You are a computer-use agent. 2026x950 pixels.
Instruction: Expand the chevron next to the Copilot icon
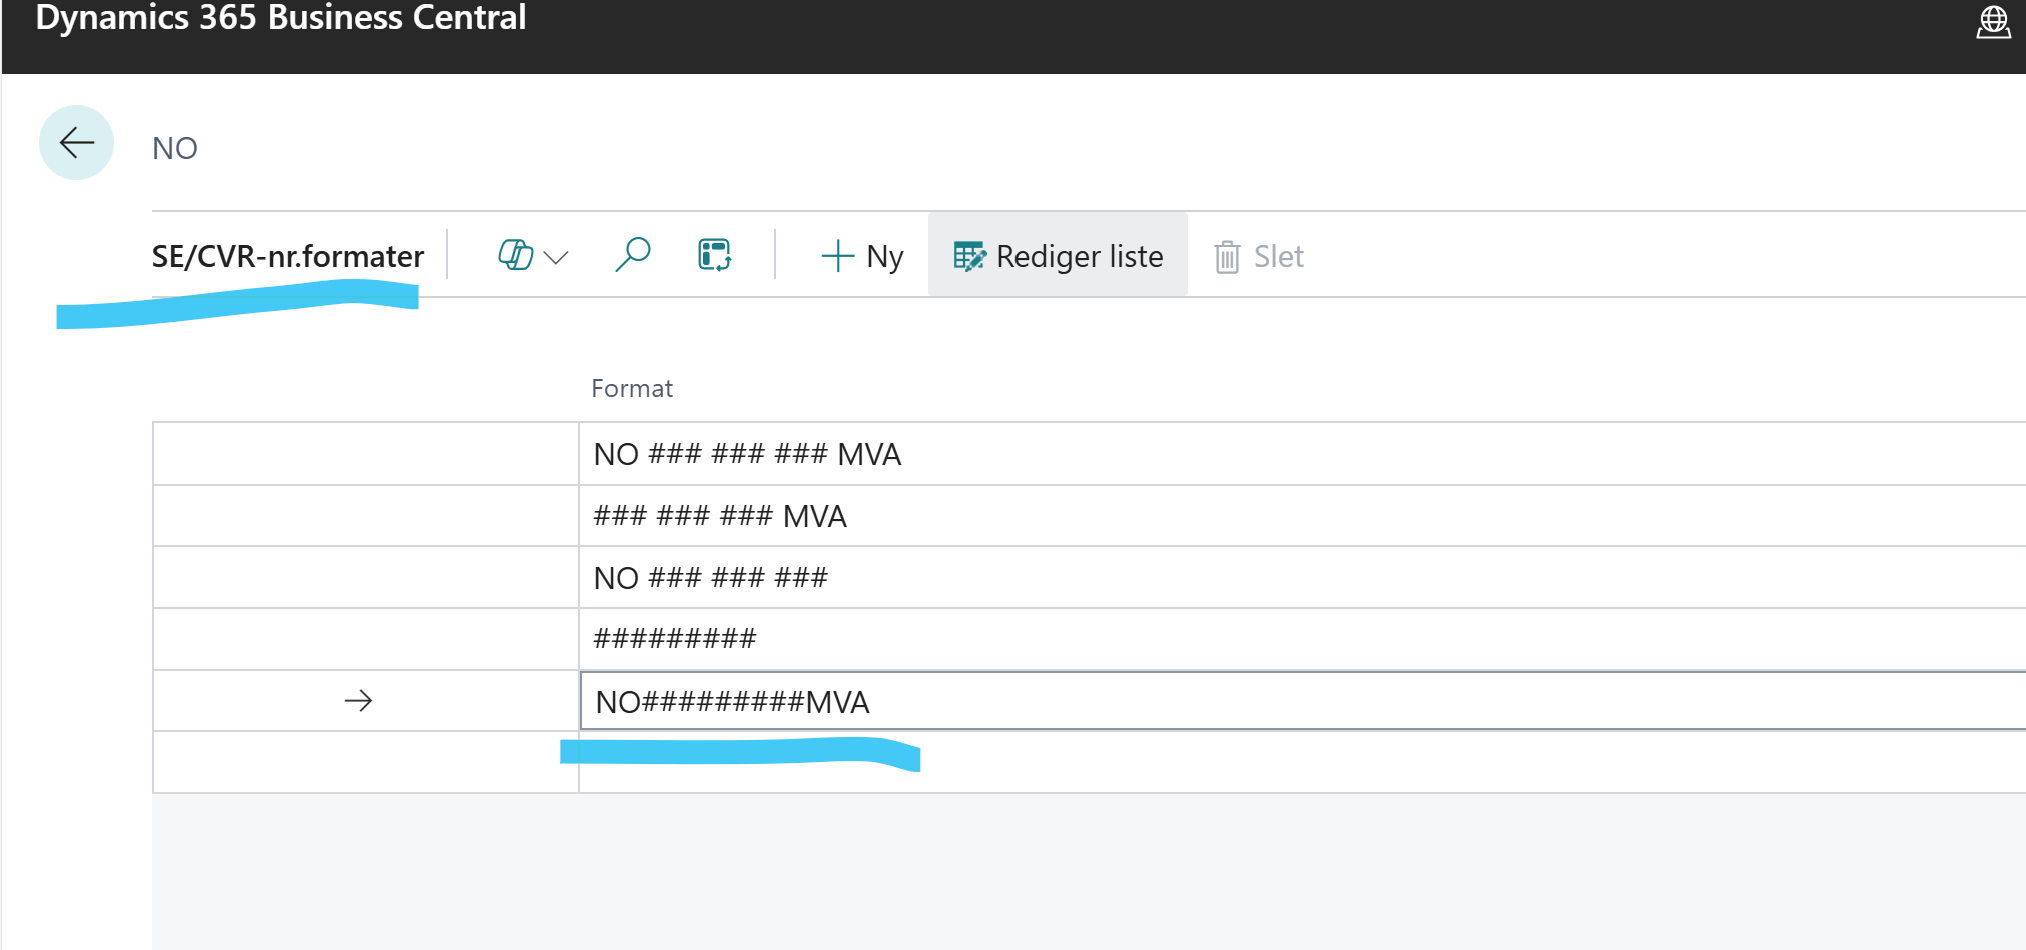click(556, 258)
